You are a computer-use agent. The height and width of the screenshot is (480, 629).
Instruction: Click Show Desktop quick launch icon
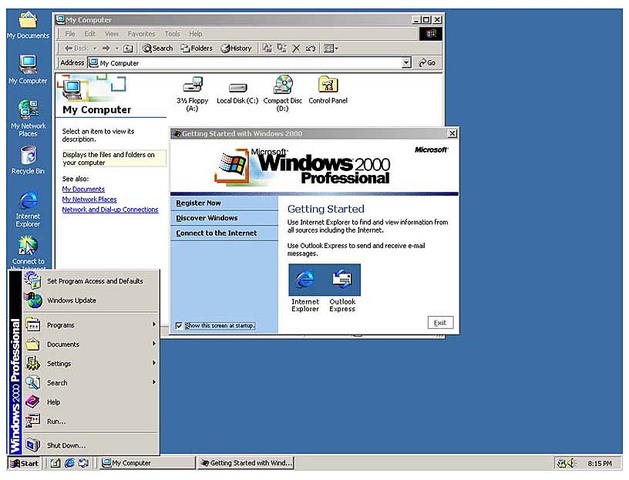[55, 463]
